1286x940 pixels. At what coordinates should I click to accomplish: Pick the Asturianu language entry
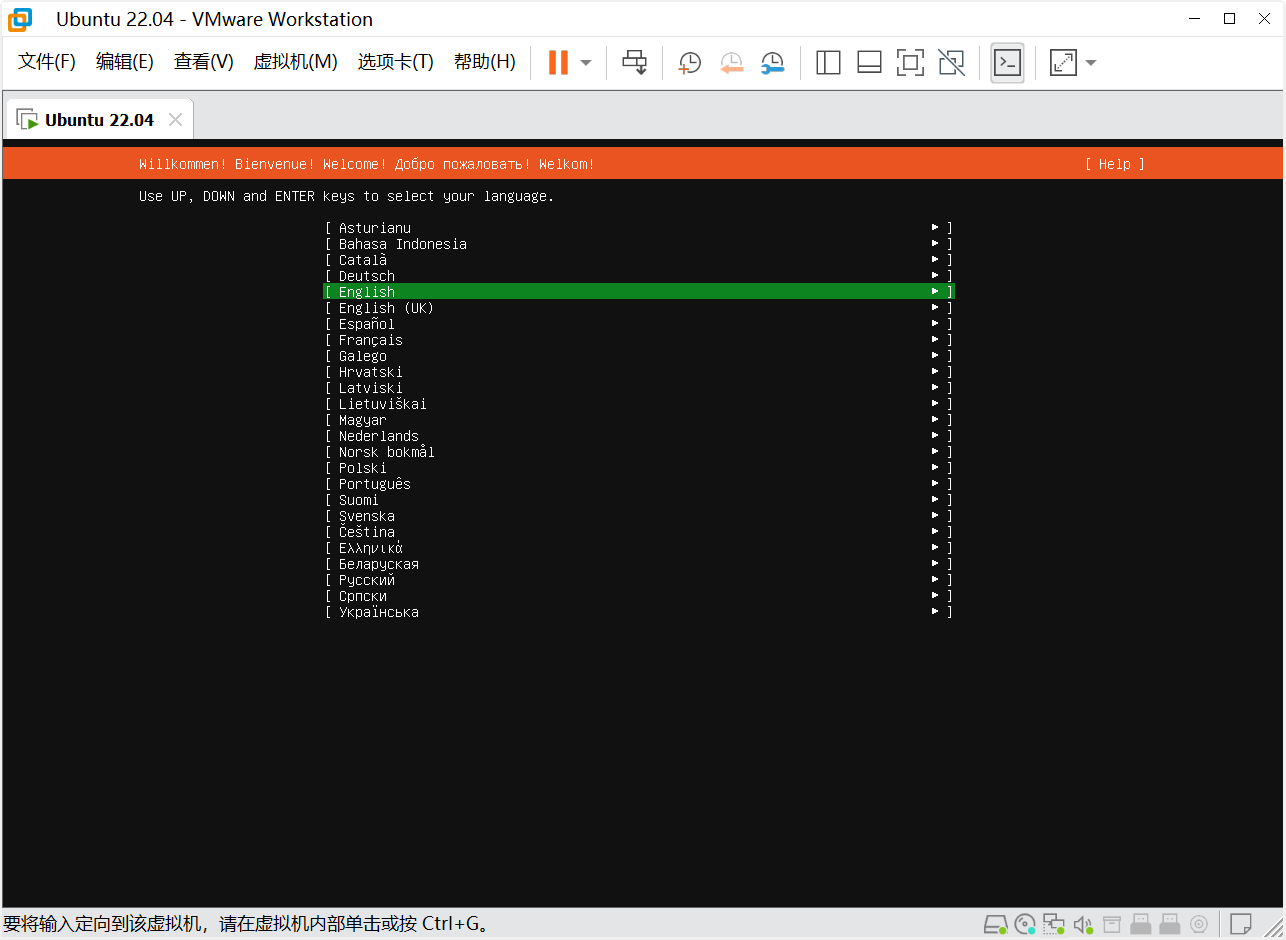pyautogui.click(x=639, y=228)
